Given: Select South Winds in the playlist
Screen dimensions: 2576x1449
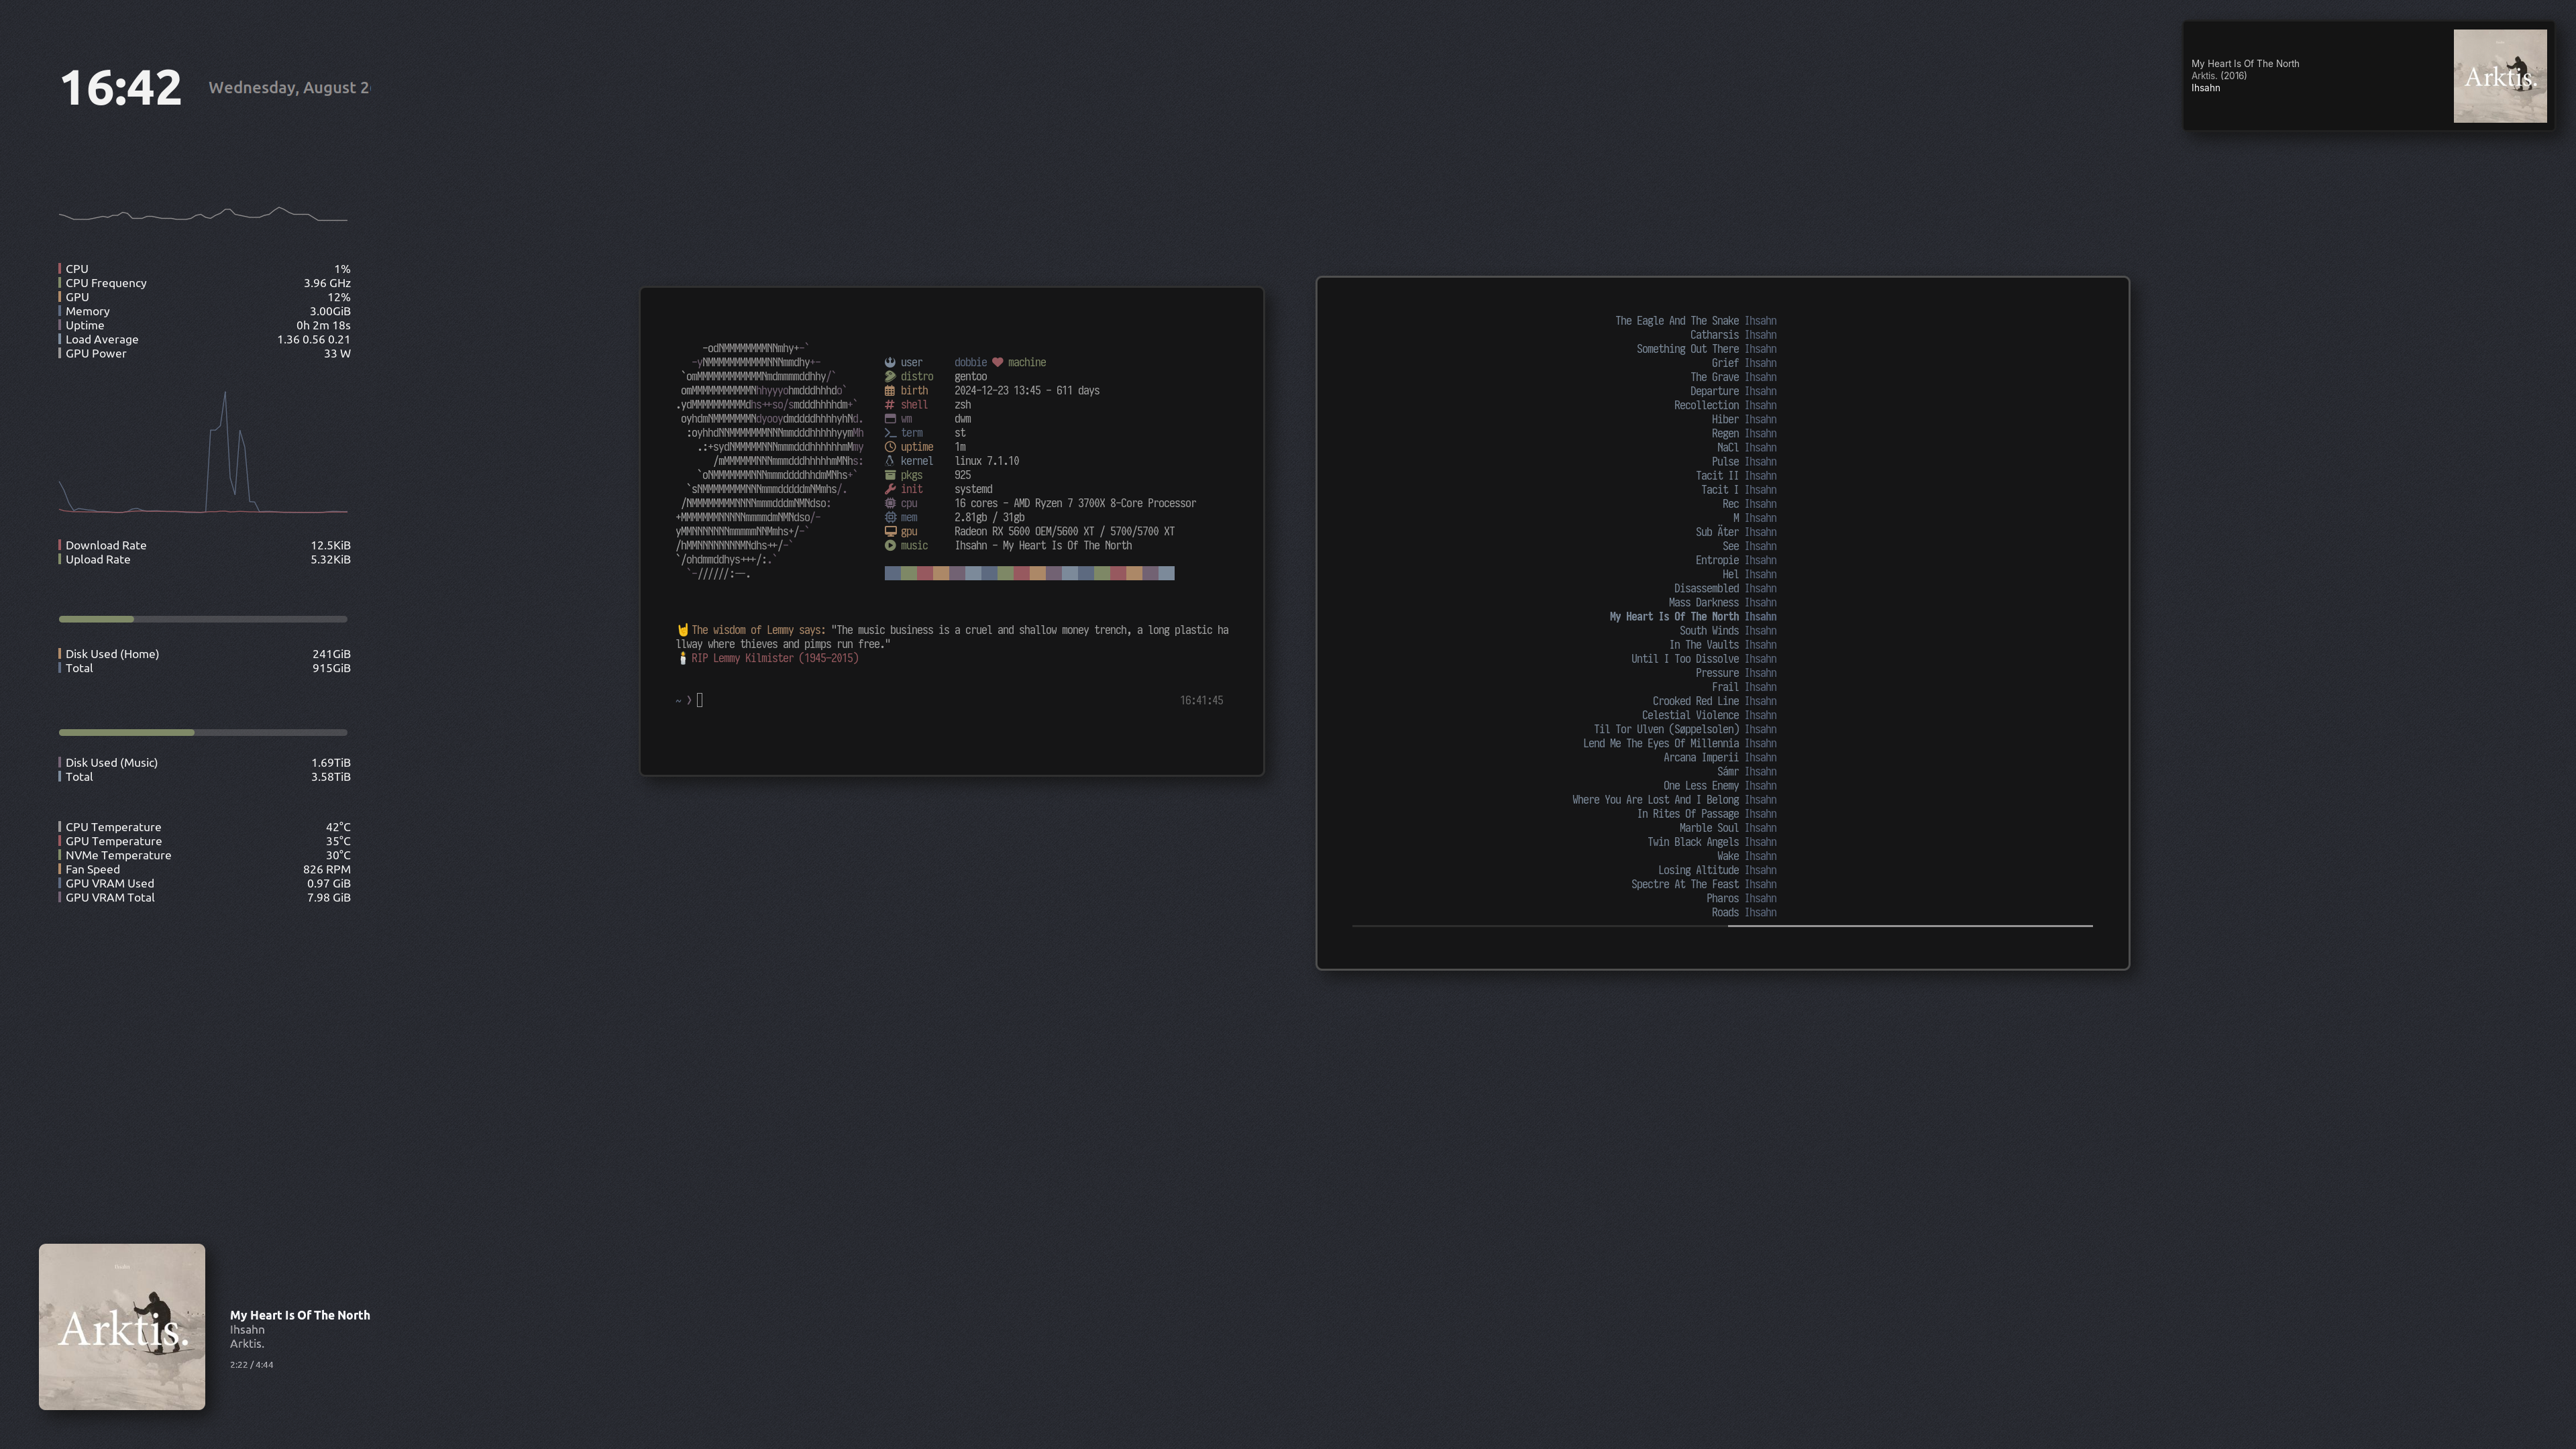Looking at the screenshot, I should point(1728,630).
